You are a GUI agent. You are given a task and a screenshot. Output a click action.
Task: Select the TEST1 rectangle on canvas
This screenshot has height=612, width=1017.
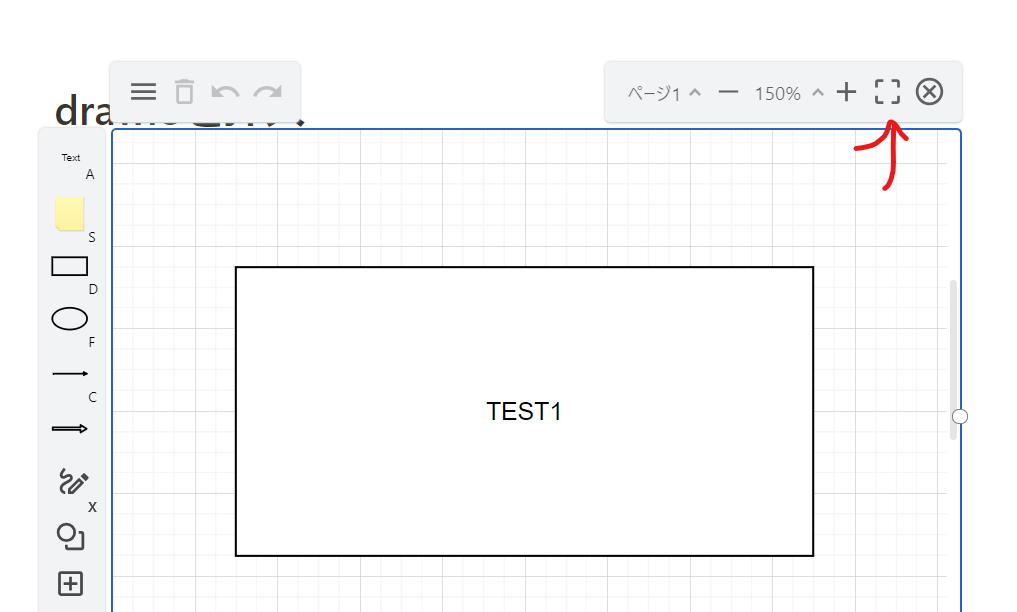pos(524,411)
